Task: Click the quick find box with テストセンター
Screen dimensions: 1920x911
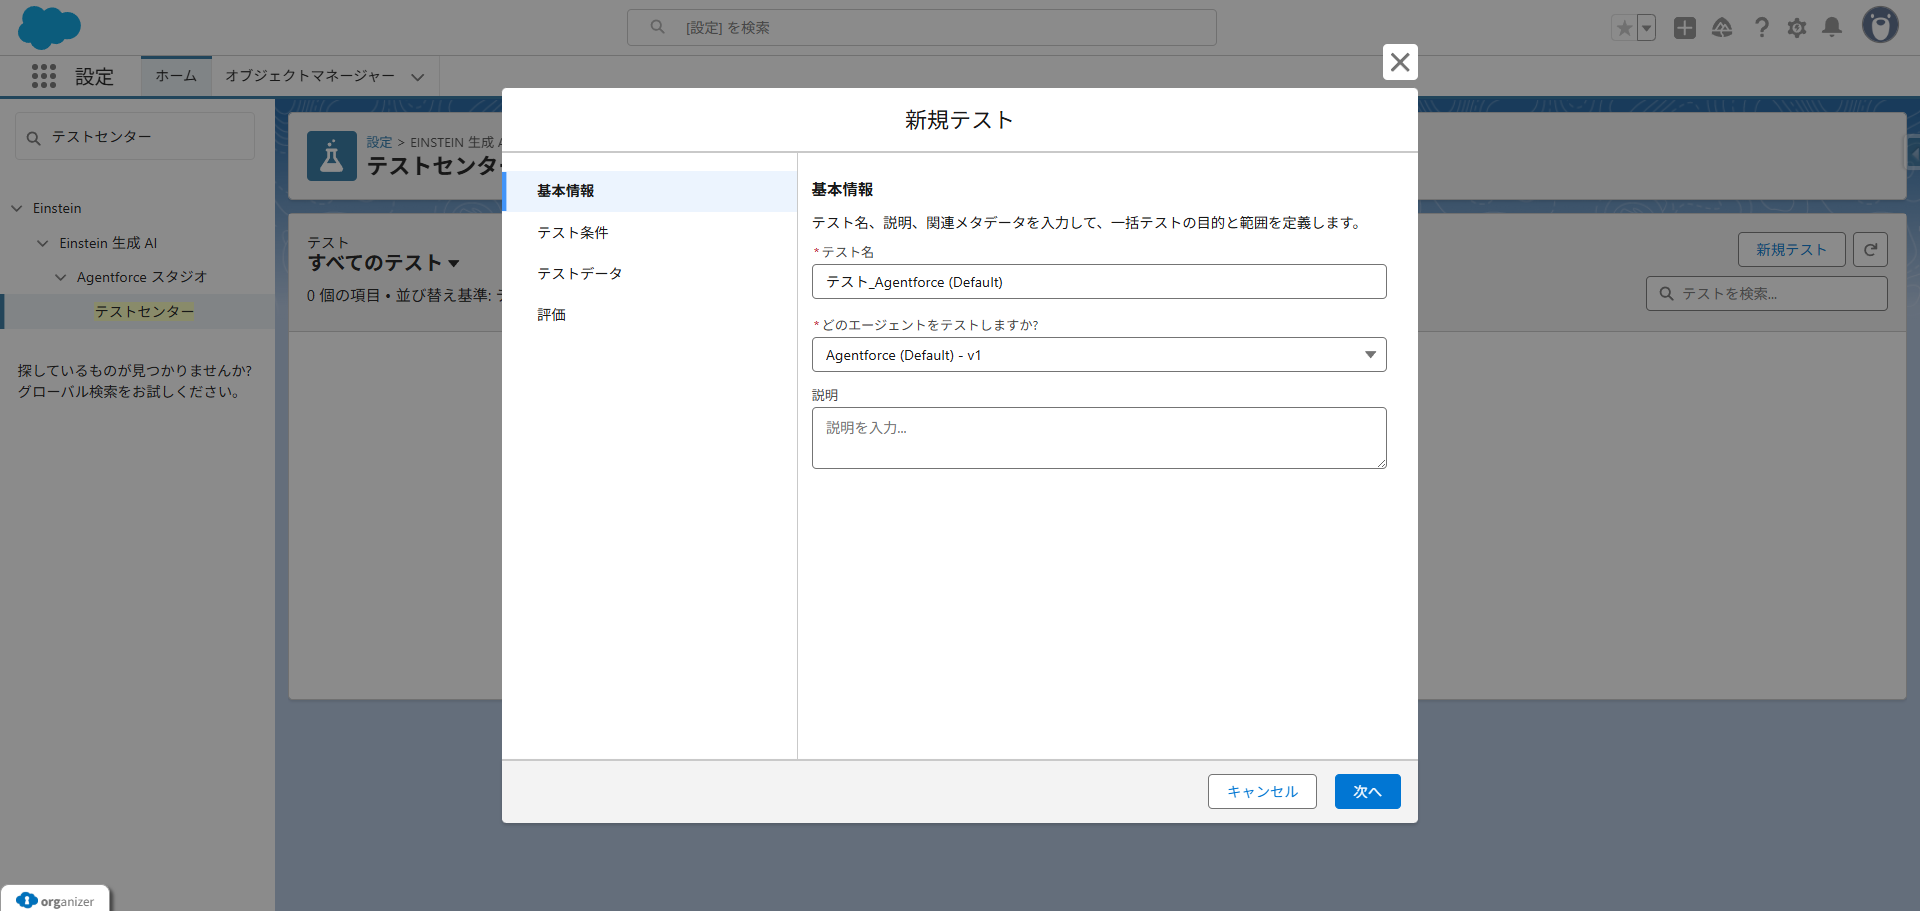Action: (135, 137)
